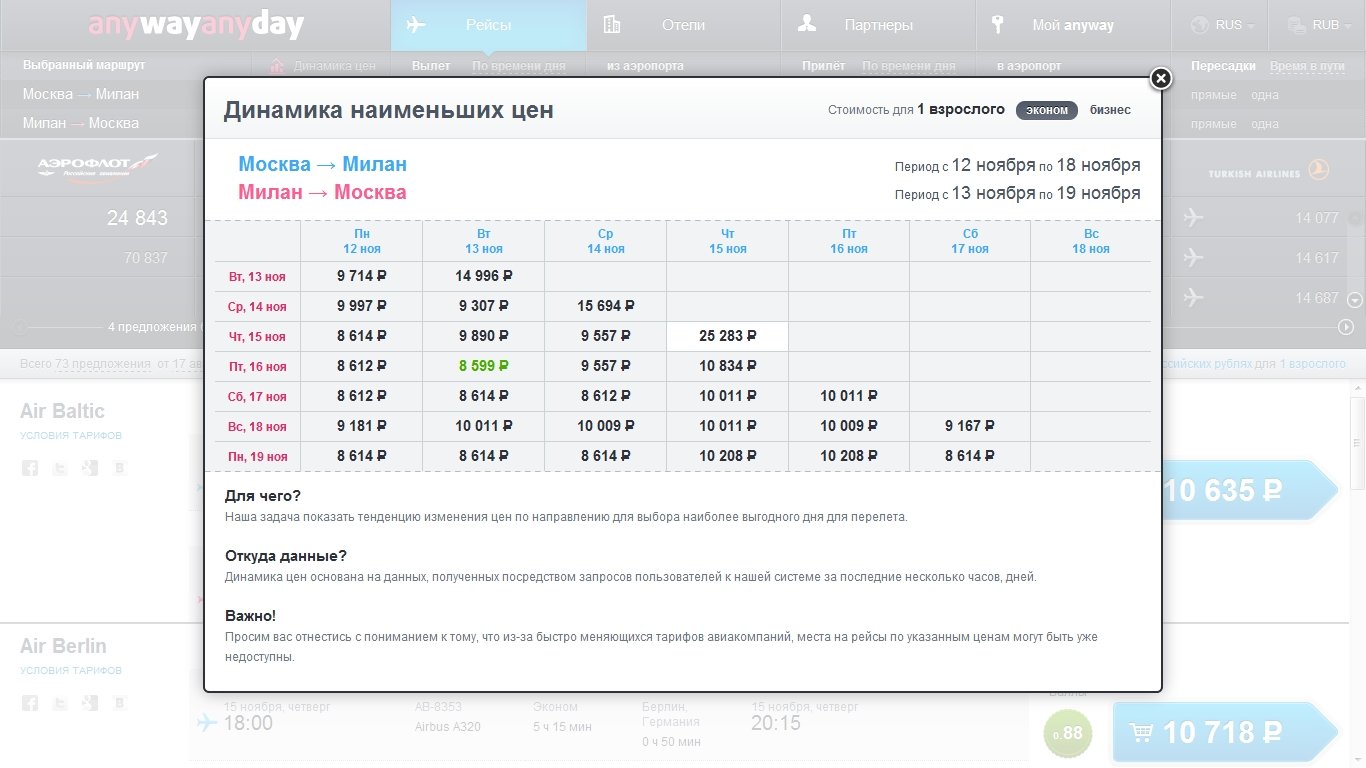Screen dimensions: 1366x768
Task: Click the green 0.88 bonus points badge
Action: (1067, 734)
